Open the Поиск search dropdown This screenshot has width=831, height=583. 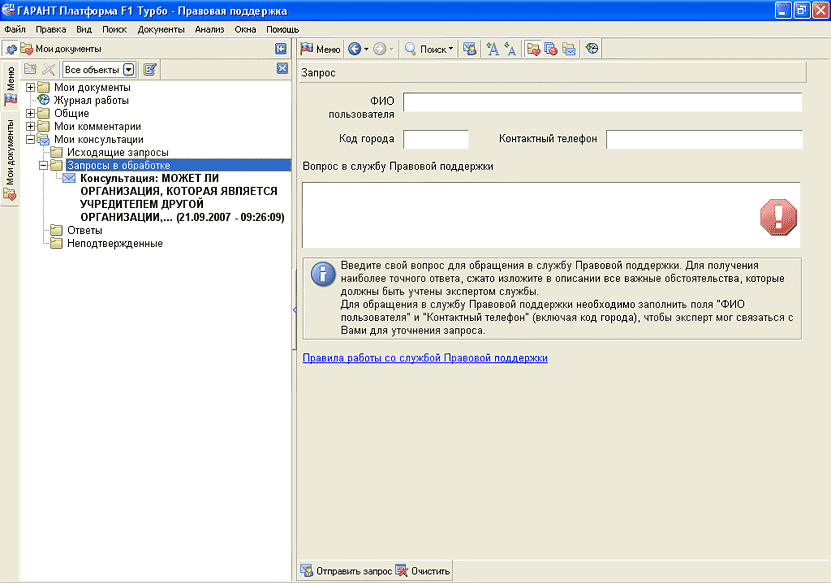click(x=429, y=49)
